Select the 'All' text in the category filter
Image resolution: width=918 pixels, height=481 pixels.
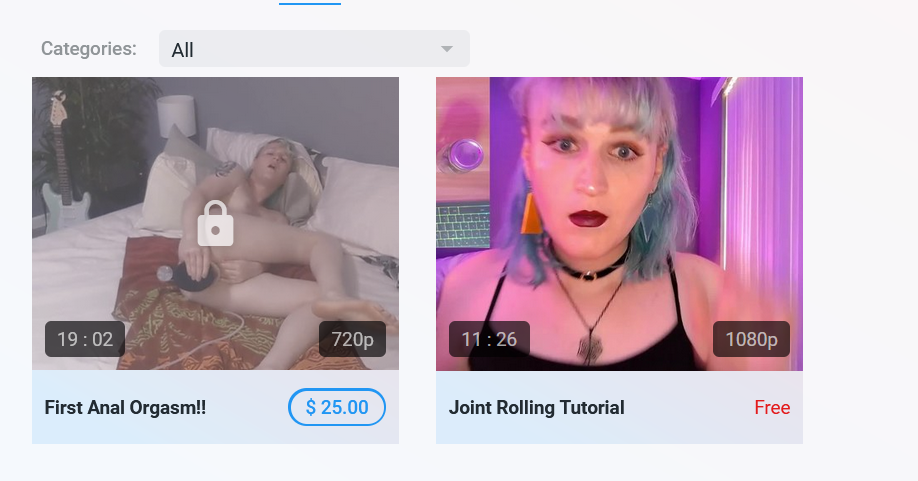coord(182,50)
